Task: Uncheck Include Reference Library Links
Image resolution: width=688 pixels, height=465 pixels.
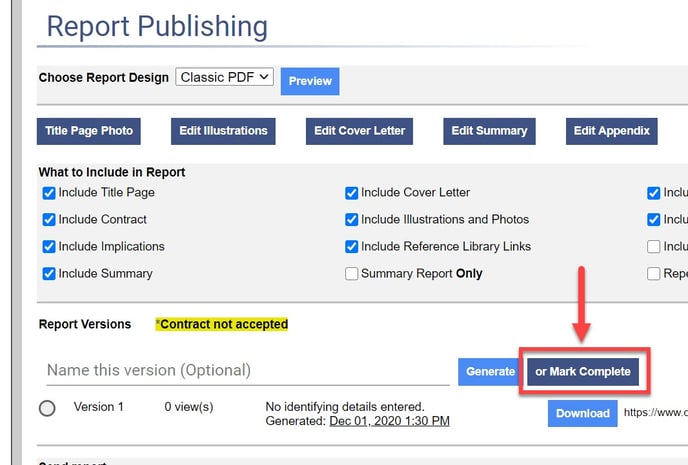Action: click(352, 247)
